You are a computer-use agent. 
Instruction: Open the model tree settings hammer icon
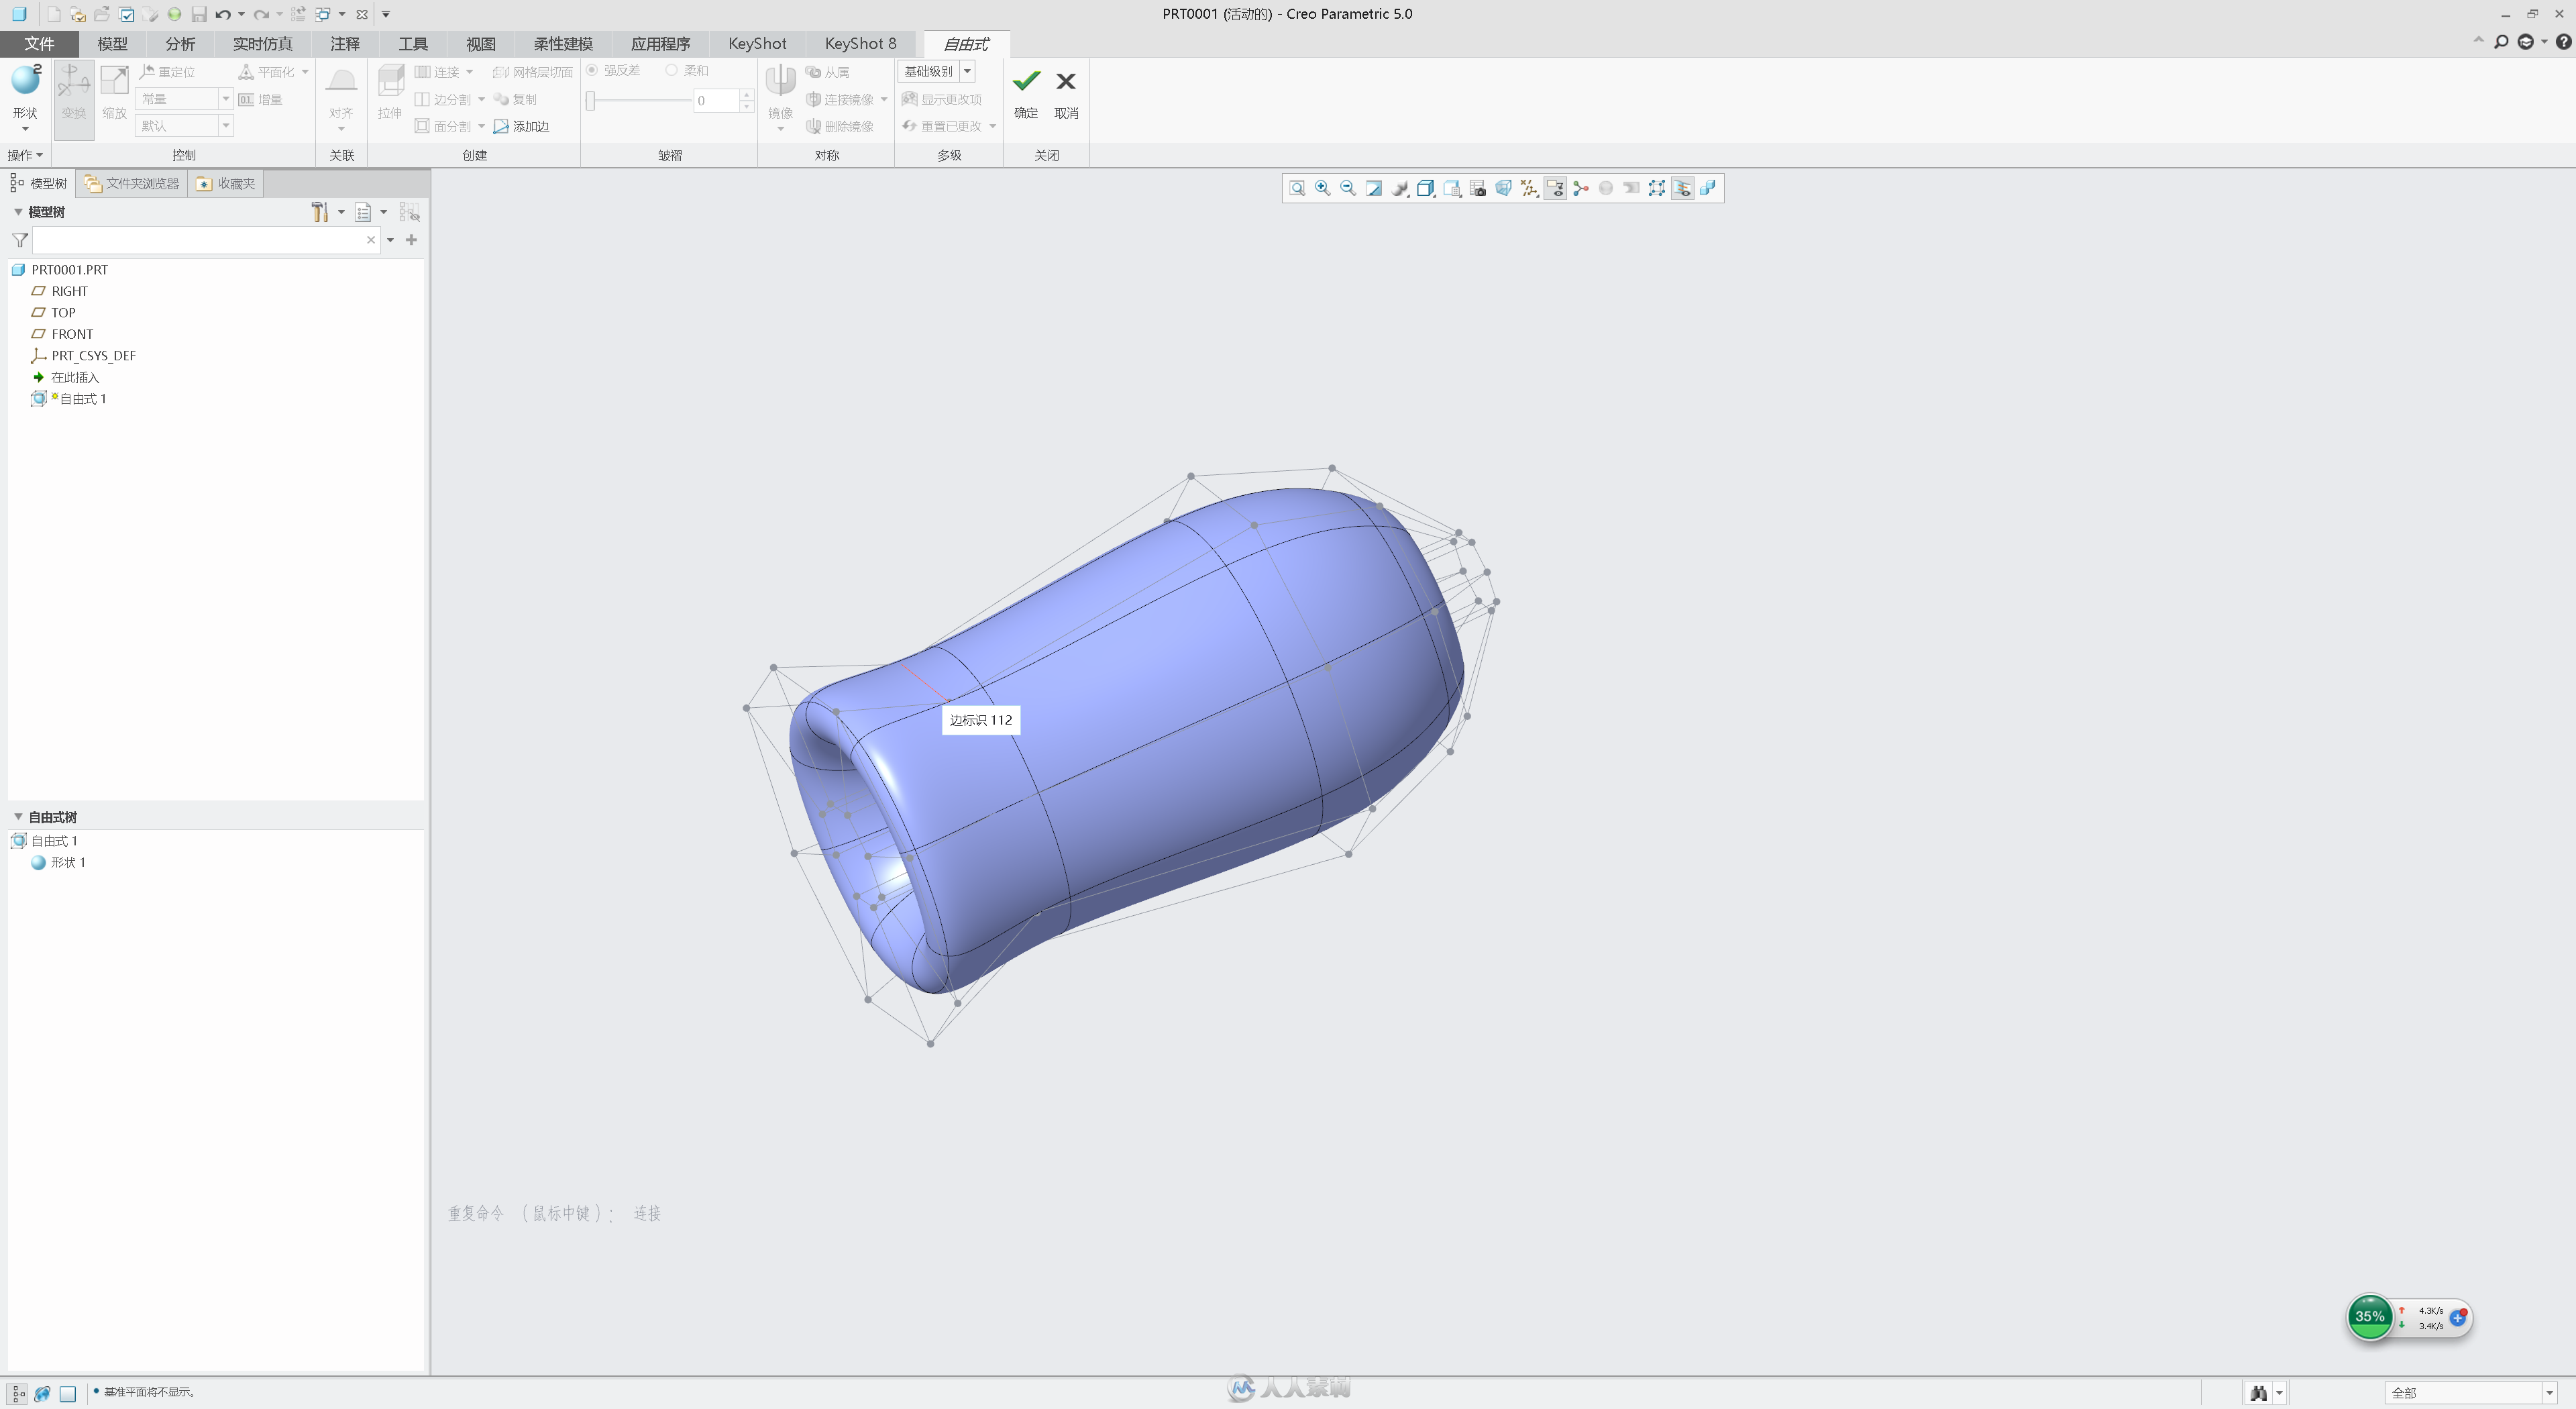320,212
